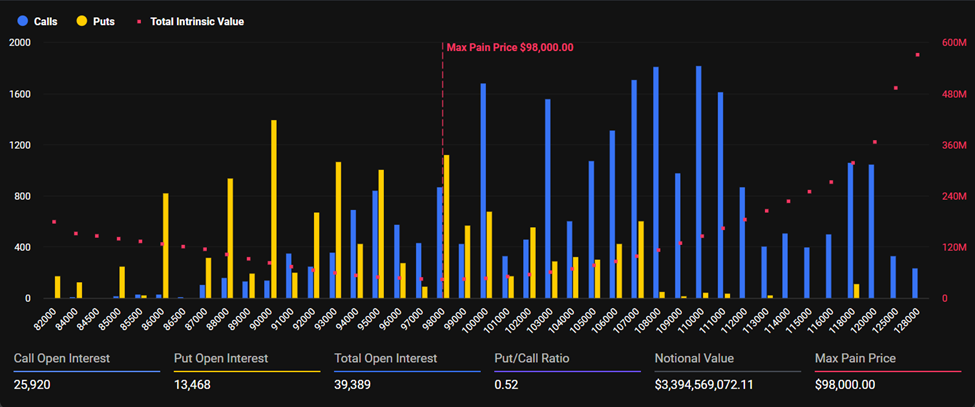The height and width of the screenshot is (407, 975).
Task: Toggle the Total Intrinsic Value legend
Action: [x=190, y=22]
